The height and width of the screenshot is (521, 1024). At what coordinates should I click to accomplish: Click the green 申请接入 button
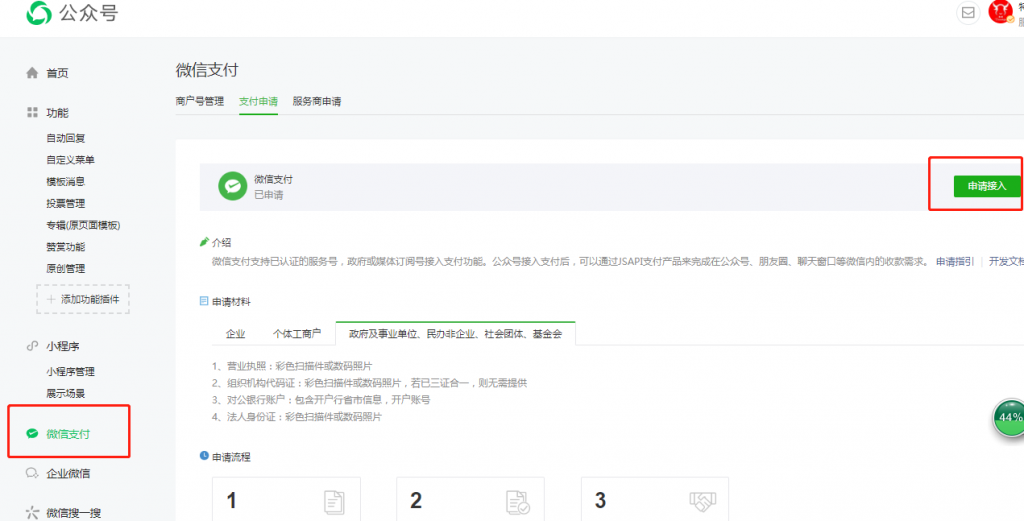pos(987,186)
